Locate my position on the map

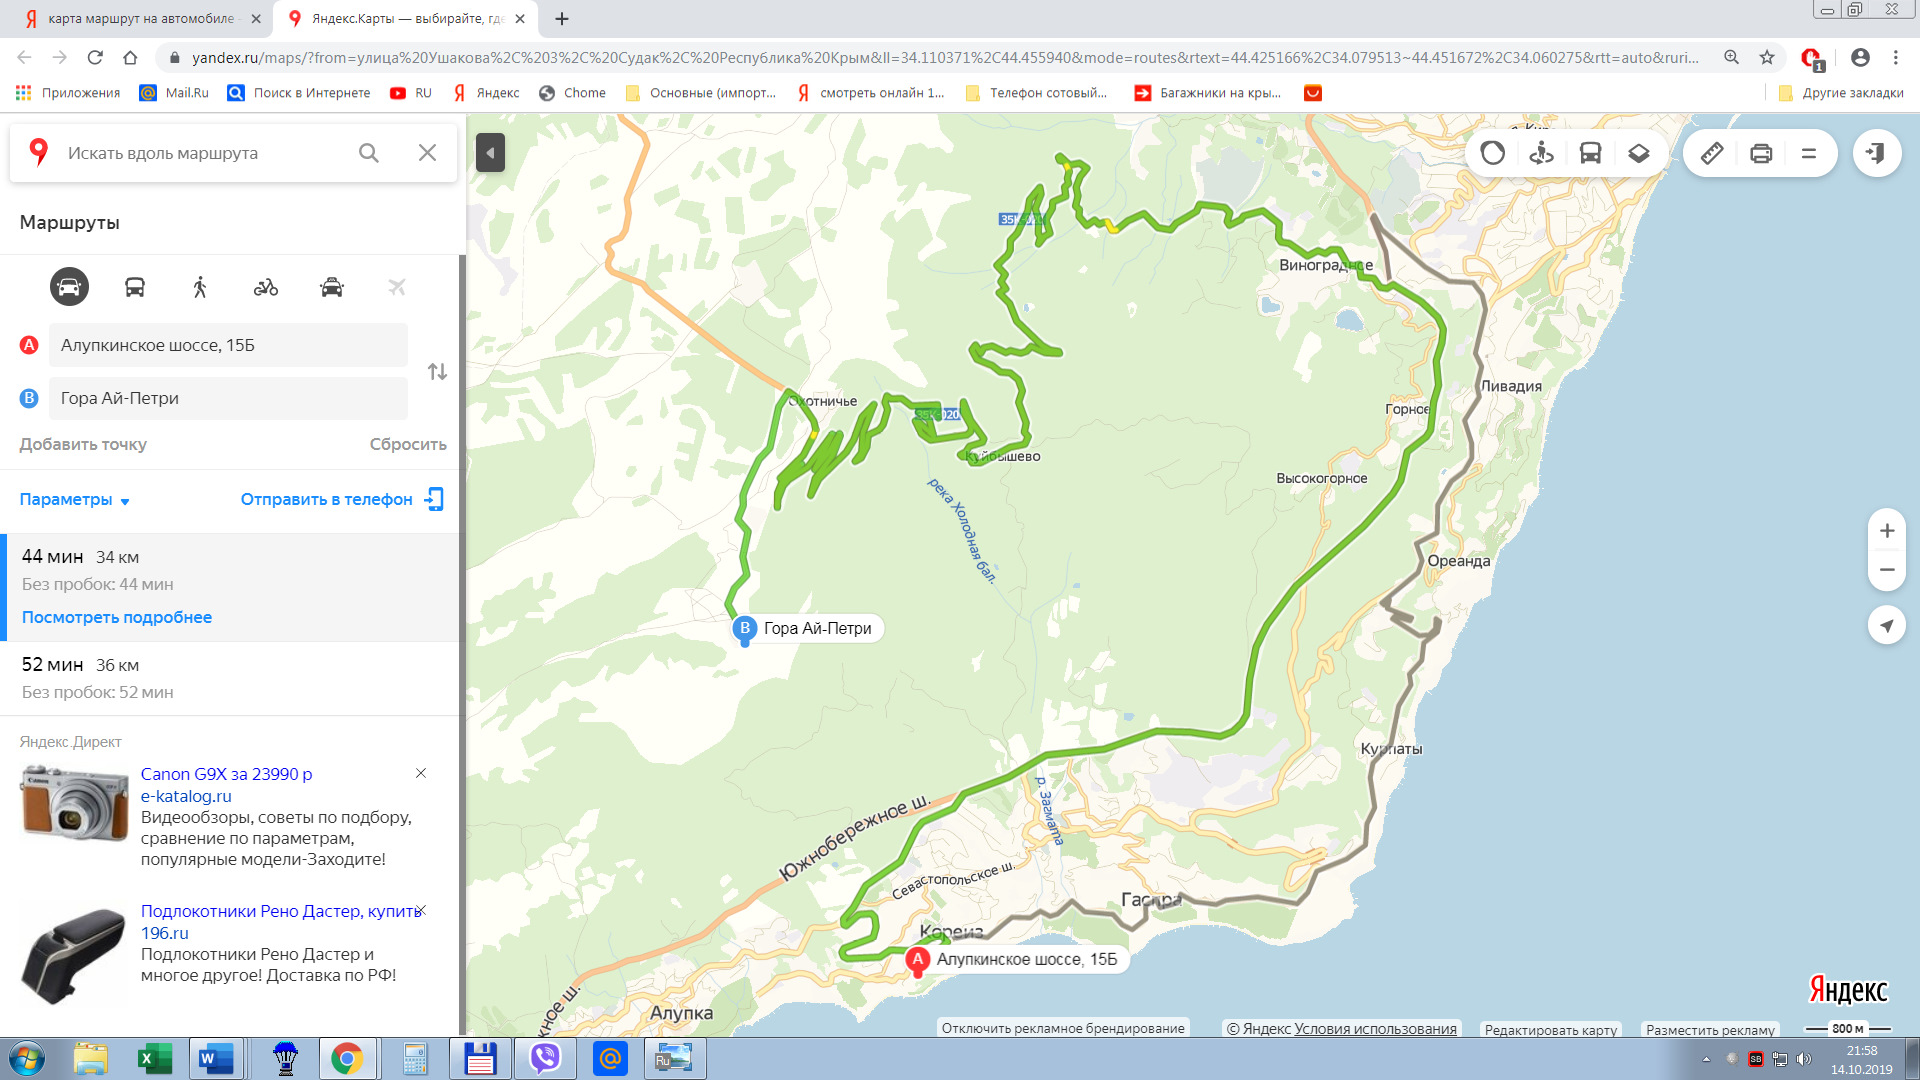[1887, 626]
